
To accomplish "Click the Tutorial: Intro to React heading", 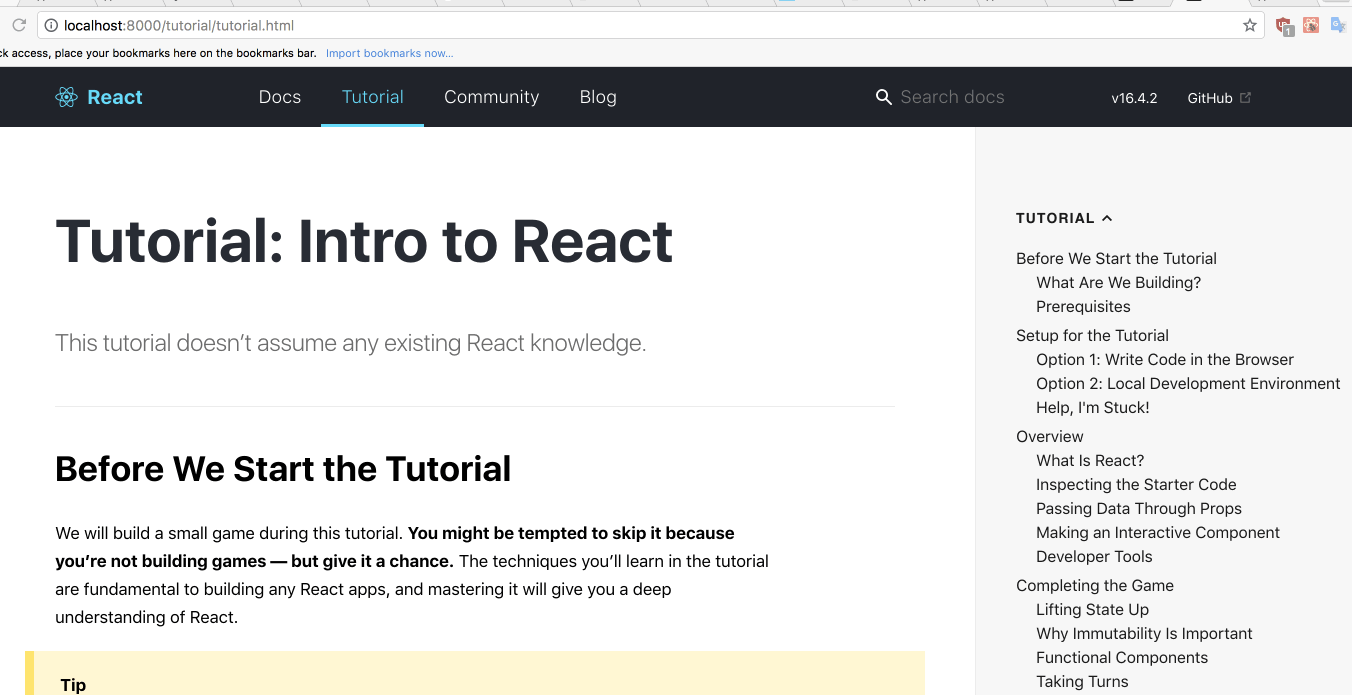I will [x=364, y=241].
